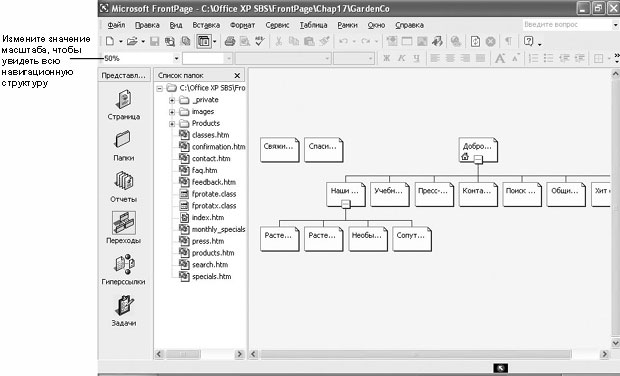
Task: Toggle the Folder List toolbar button
Action: (x=204, y=41)
